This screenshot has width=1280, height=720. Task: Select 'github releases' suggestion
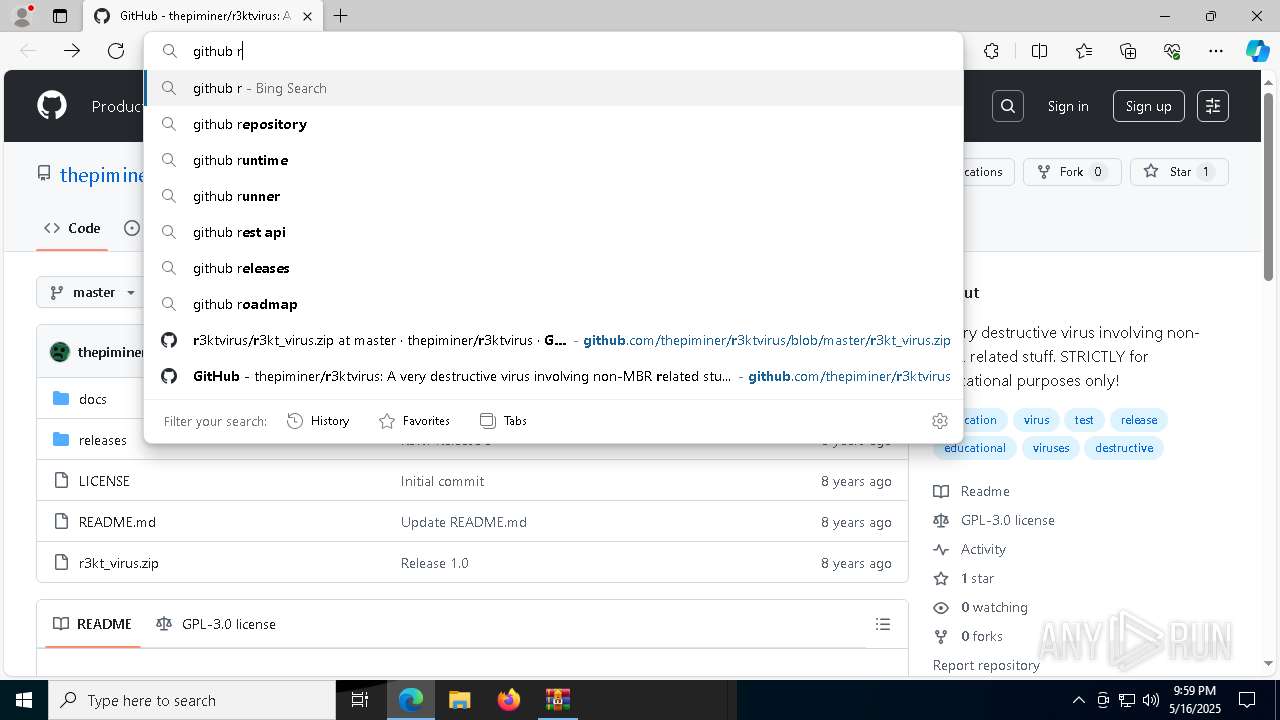553,268
